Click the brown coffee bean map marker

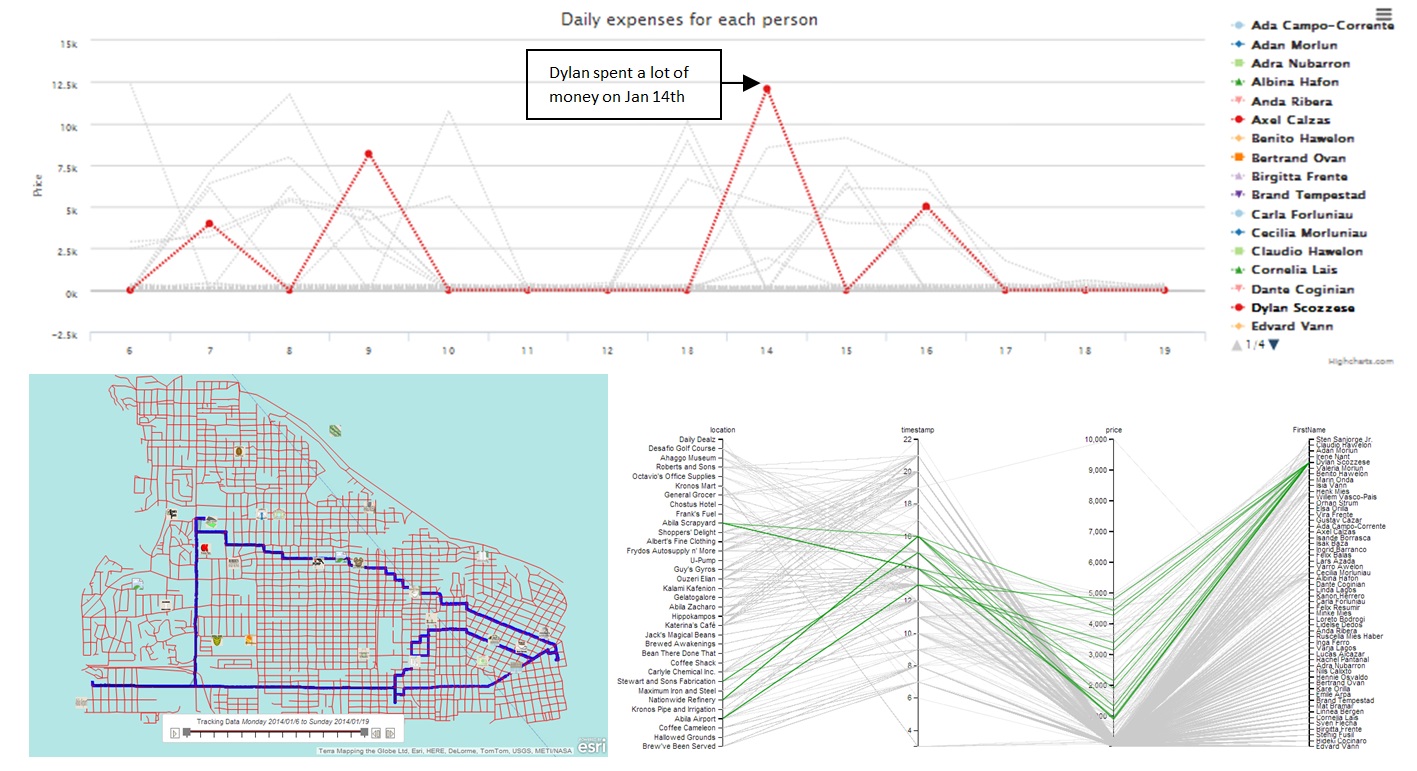point(239,452)
